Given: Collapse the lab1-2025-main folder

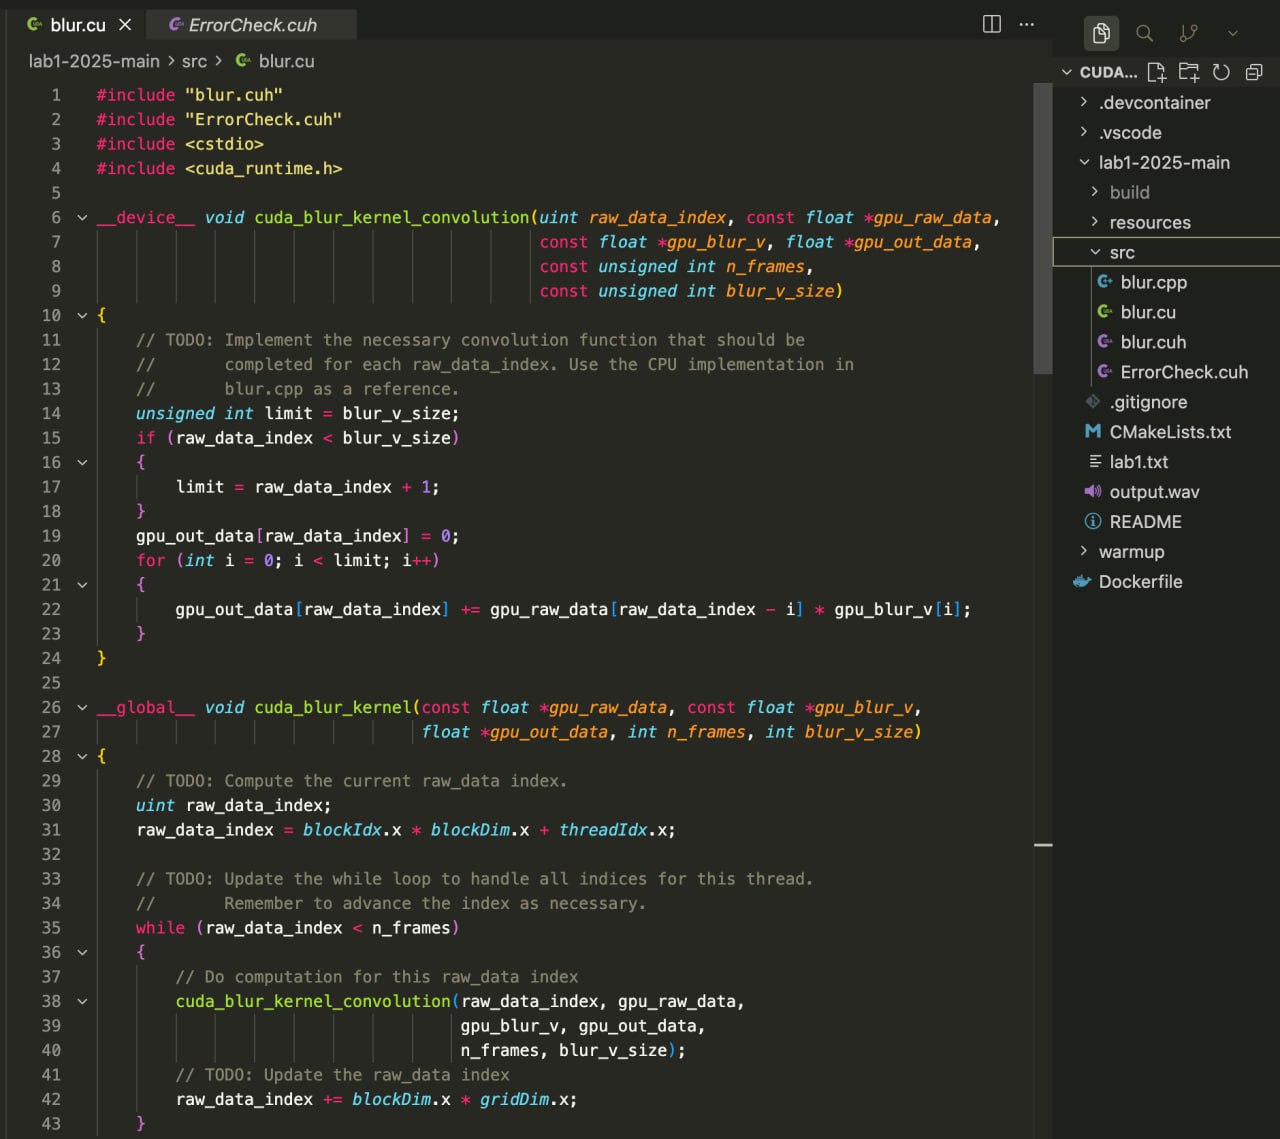Looking at the screenshot, I should [x=1166, y=162].
